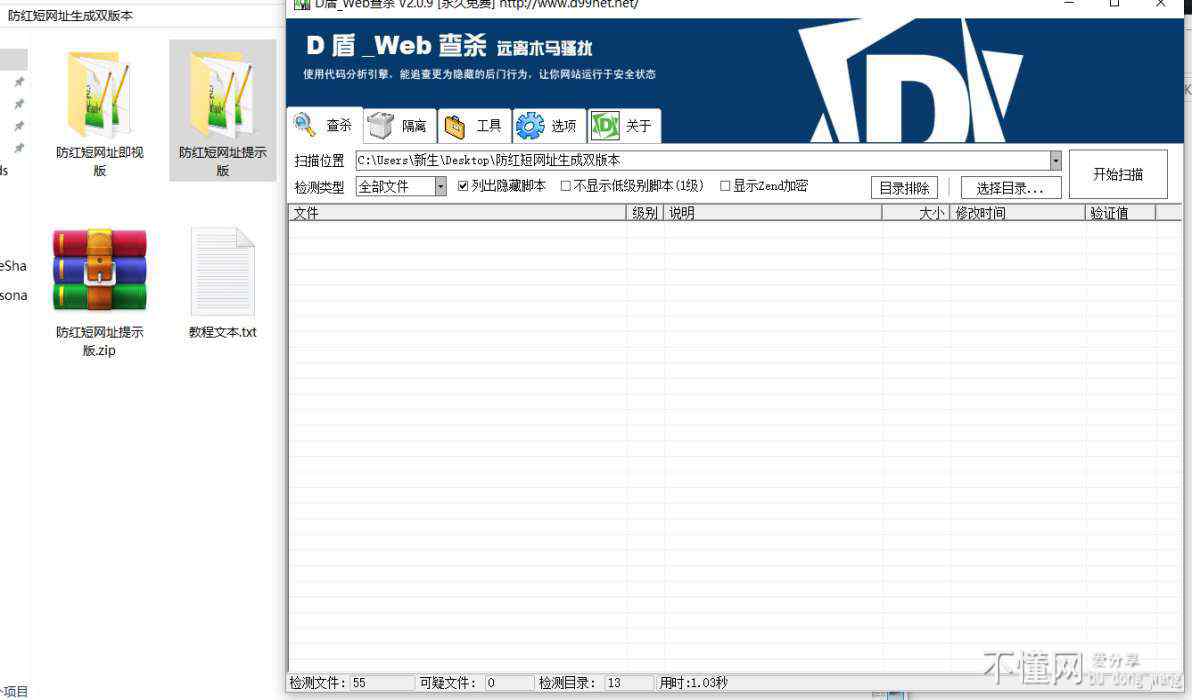Click the 用时:1.03秒 status text
Viewport: 1192px width, 700px height.
click(x=693, y=683)
